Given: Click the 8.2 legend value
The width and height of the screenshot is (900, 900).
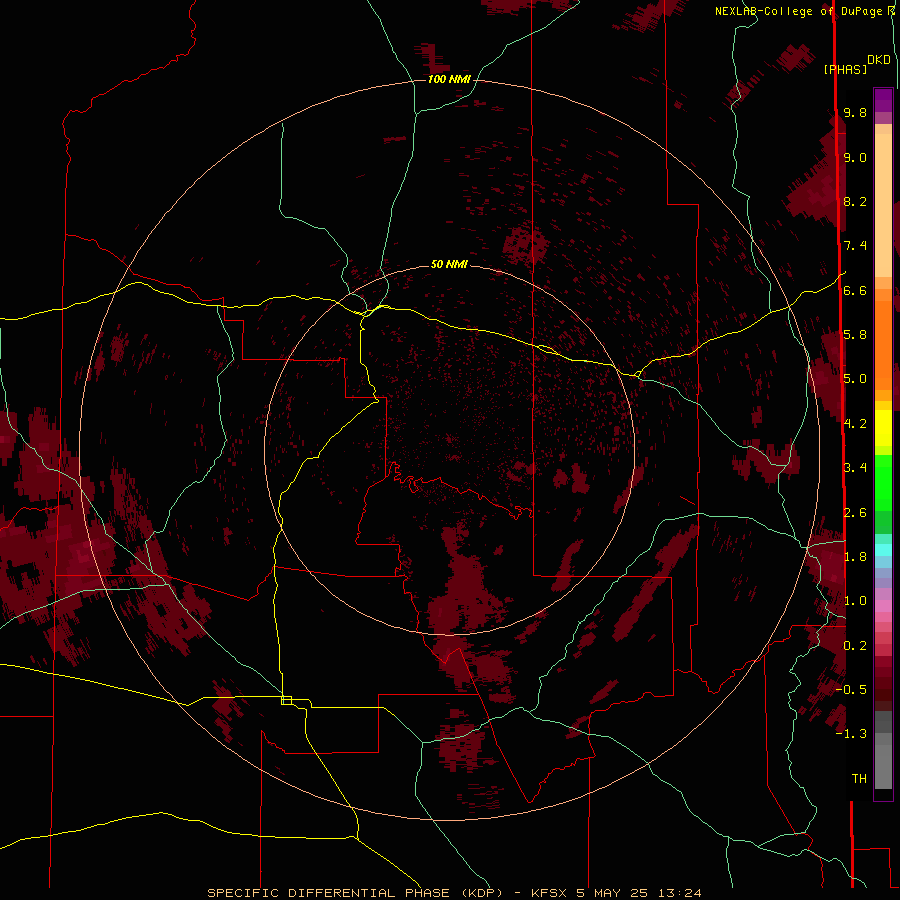Looking at the screenshot, I should 855,201.
